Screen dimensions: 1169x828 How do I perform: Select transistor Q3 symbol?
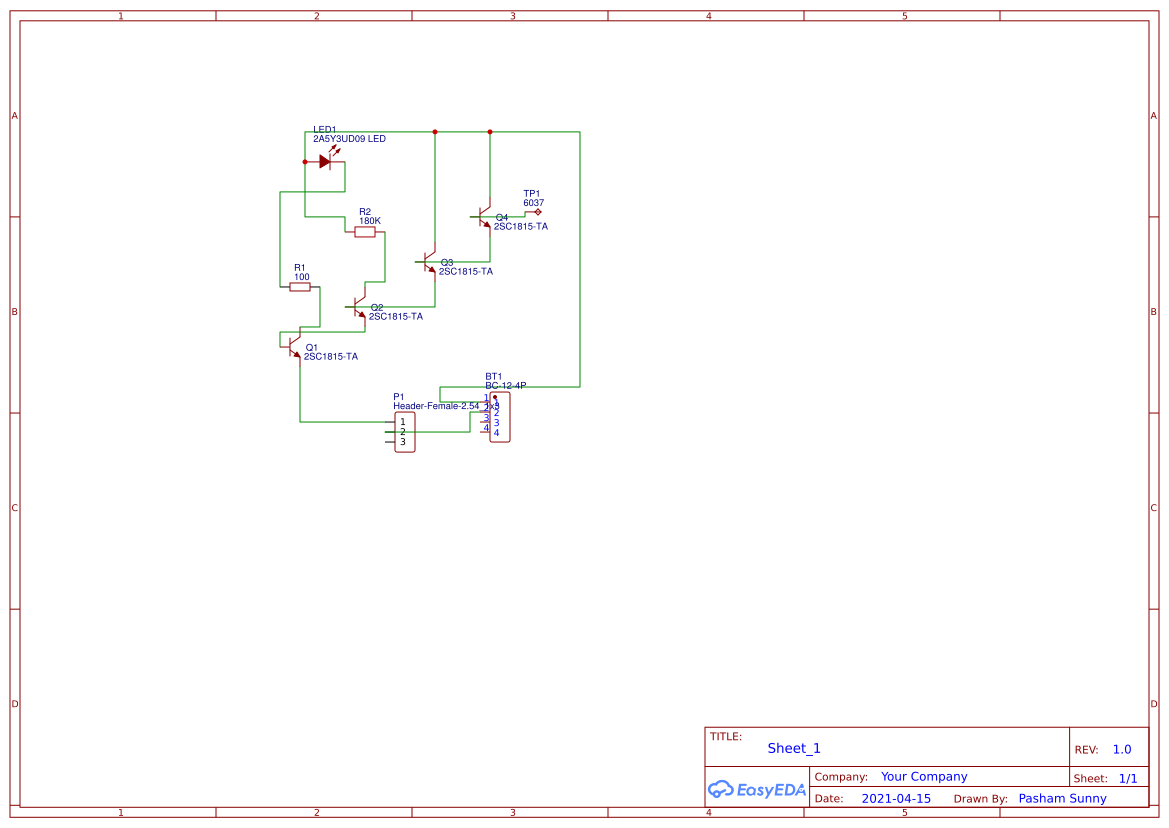pyautogui.click(x=428, y=262)
